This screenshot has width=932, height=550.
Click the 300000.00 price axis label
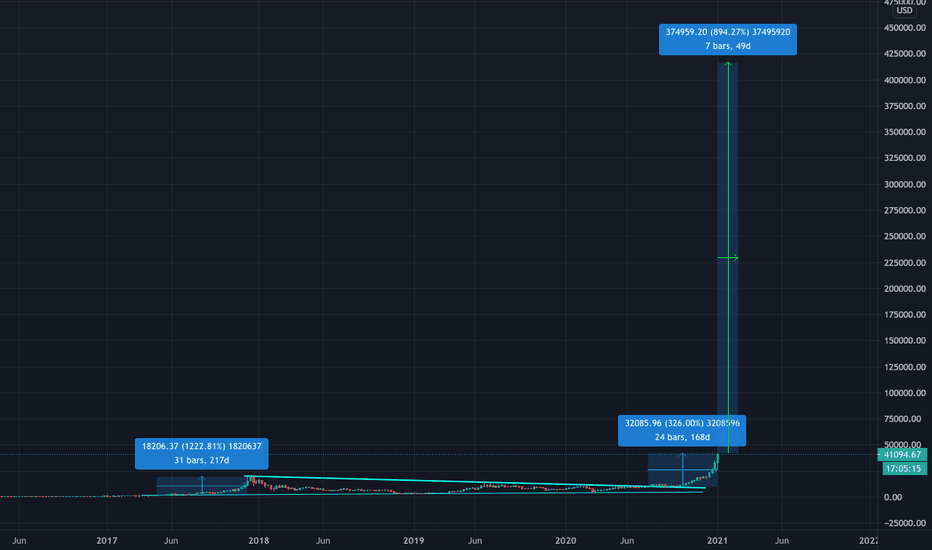[905, 184]
